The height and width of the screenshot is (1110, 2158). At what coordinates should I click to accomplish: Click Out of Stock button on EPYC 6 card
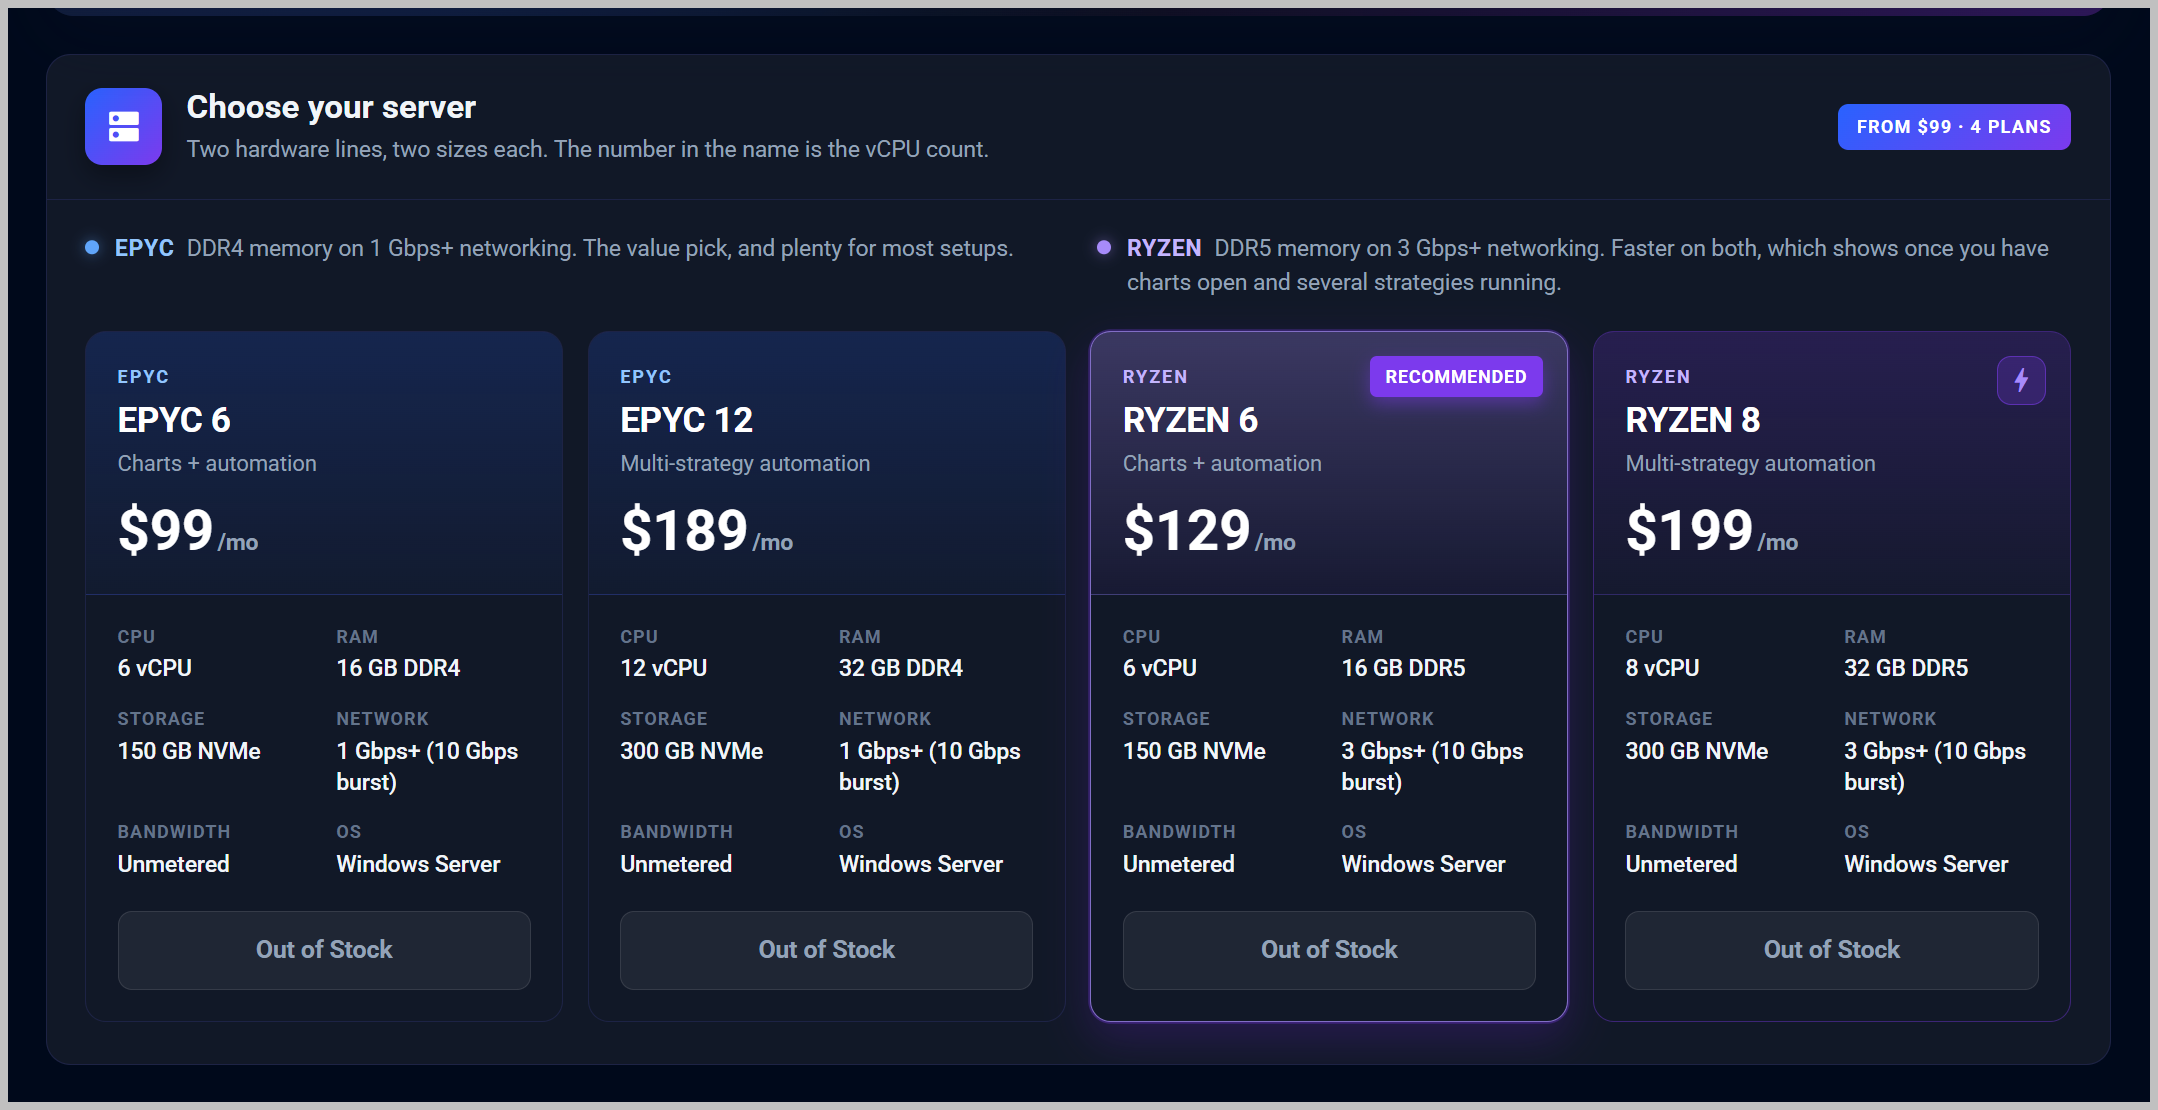324,950
